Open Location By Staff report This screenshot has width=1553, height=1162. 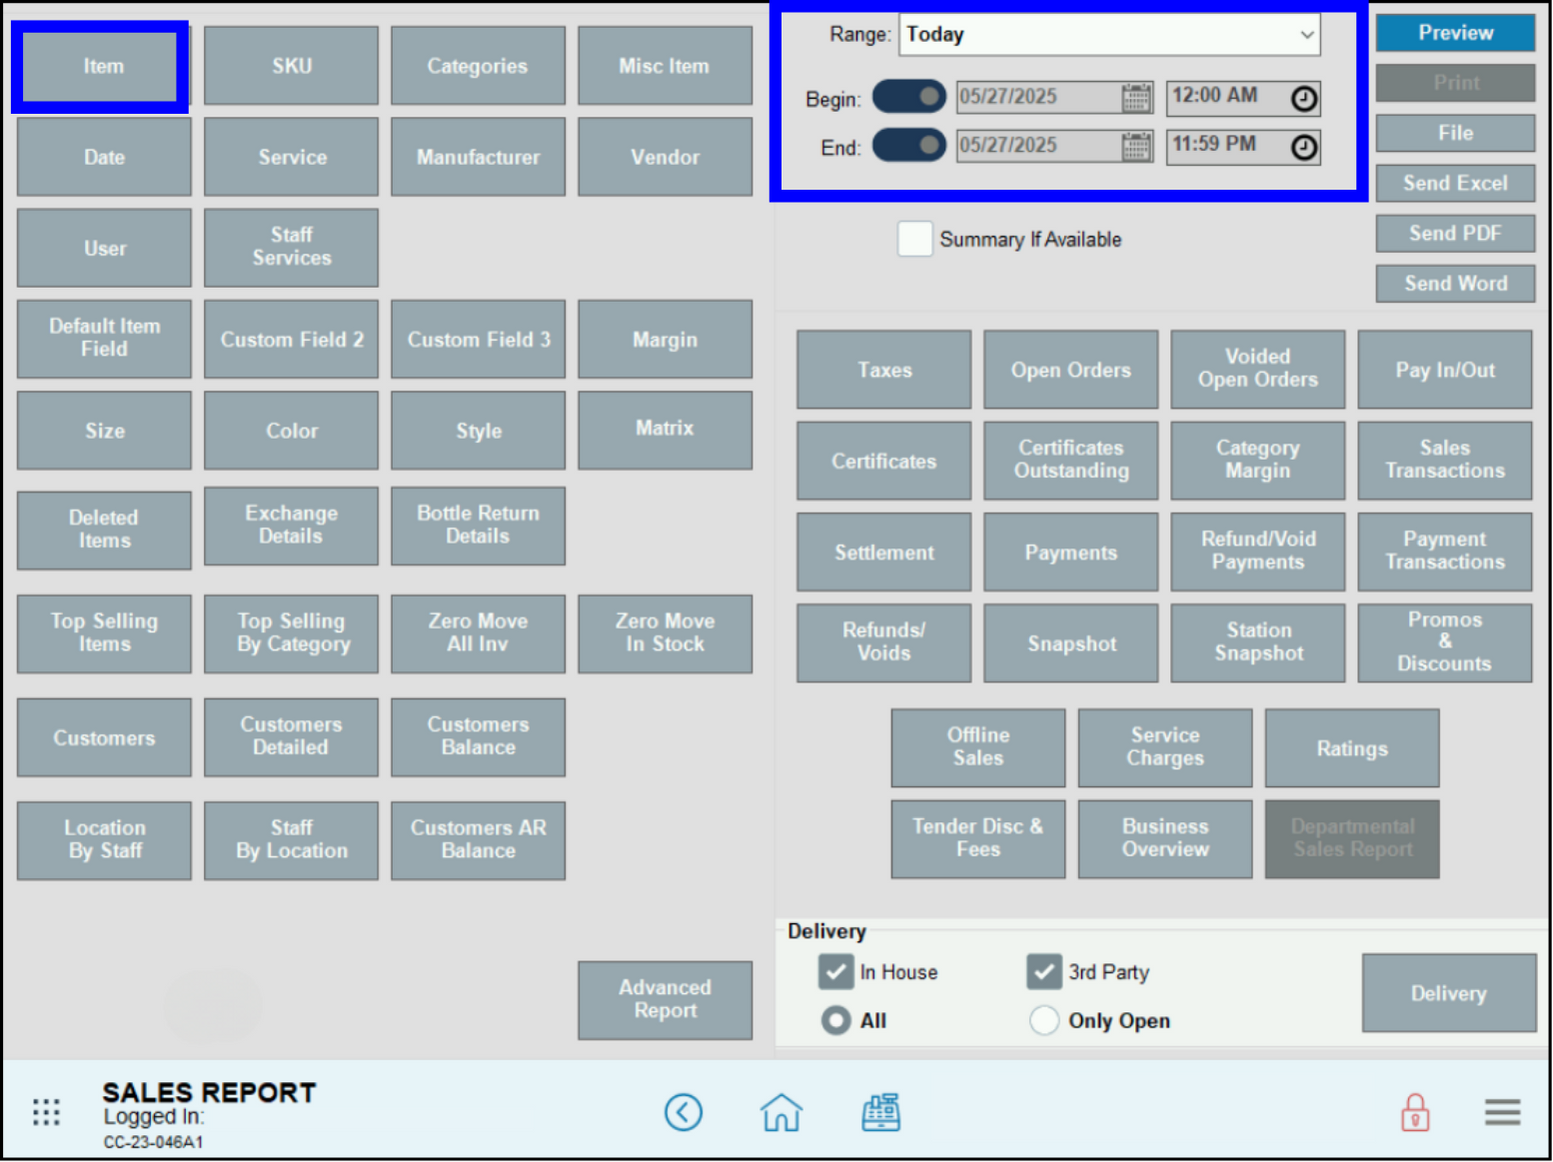point(104,840)
